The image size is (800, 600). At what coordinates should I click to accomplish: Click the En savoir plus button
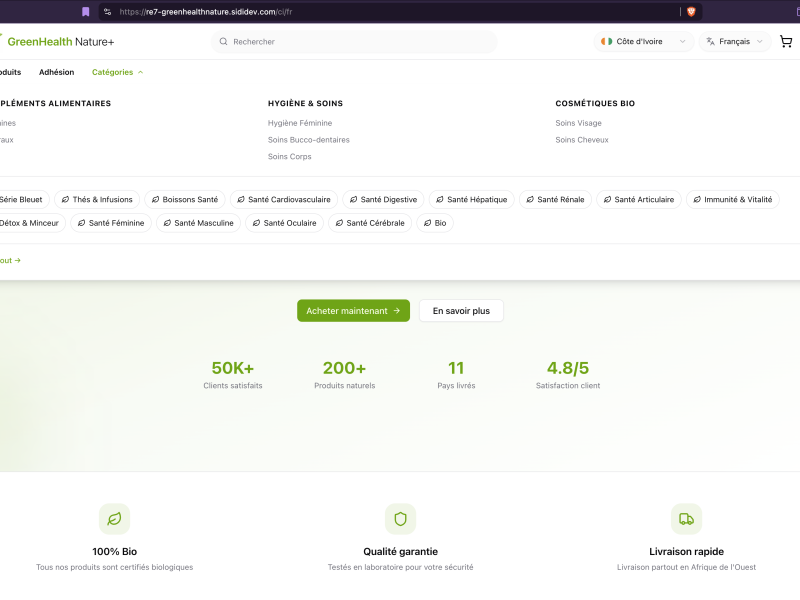click(461, 311)
